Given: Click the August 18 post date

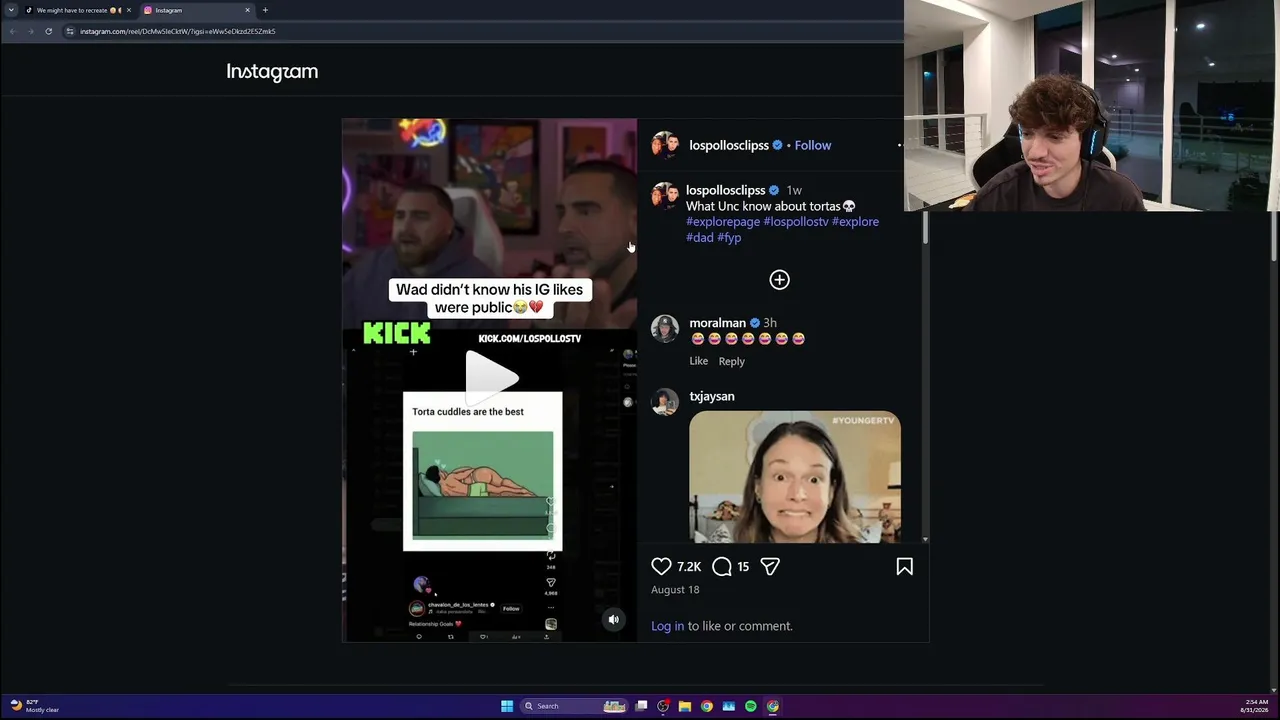Looking at the screenshot, I should tap(675, 590).
